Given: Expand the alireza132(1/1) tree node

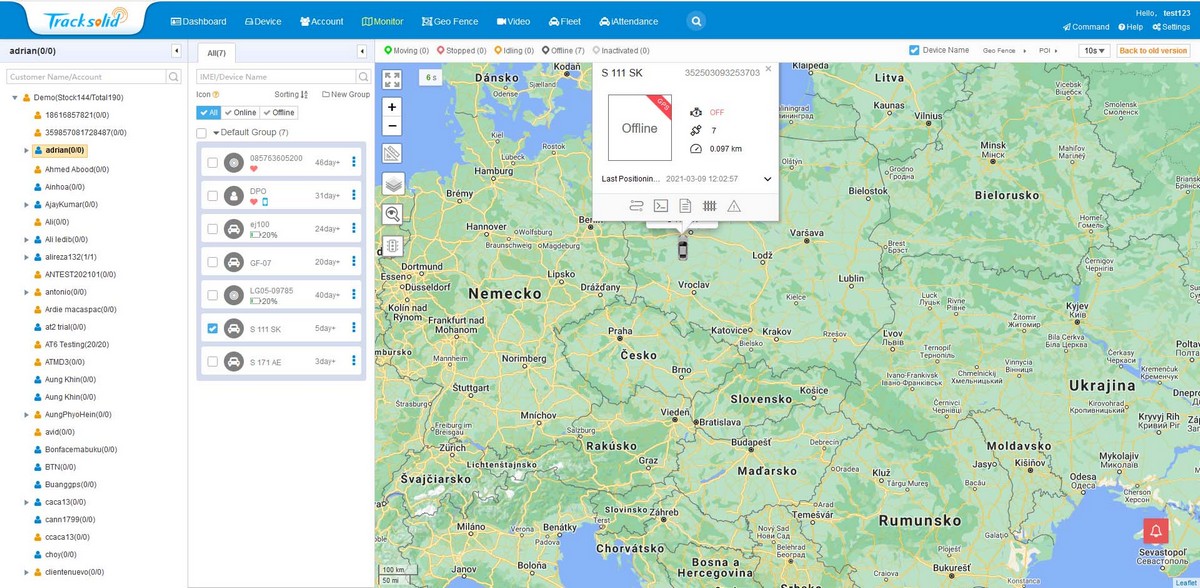Looking at the screenshot, I should coord(26,257).
